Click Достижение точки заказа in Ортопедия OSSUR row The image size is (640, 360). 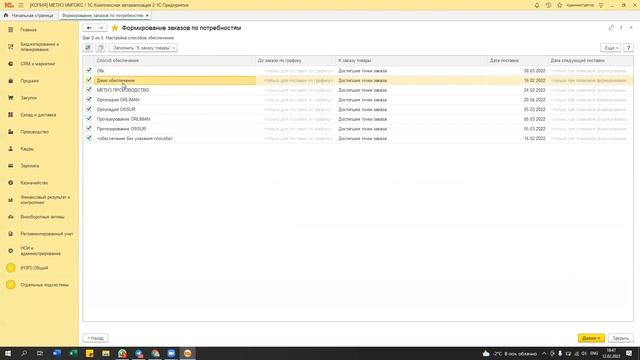362,109
